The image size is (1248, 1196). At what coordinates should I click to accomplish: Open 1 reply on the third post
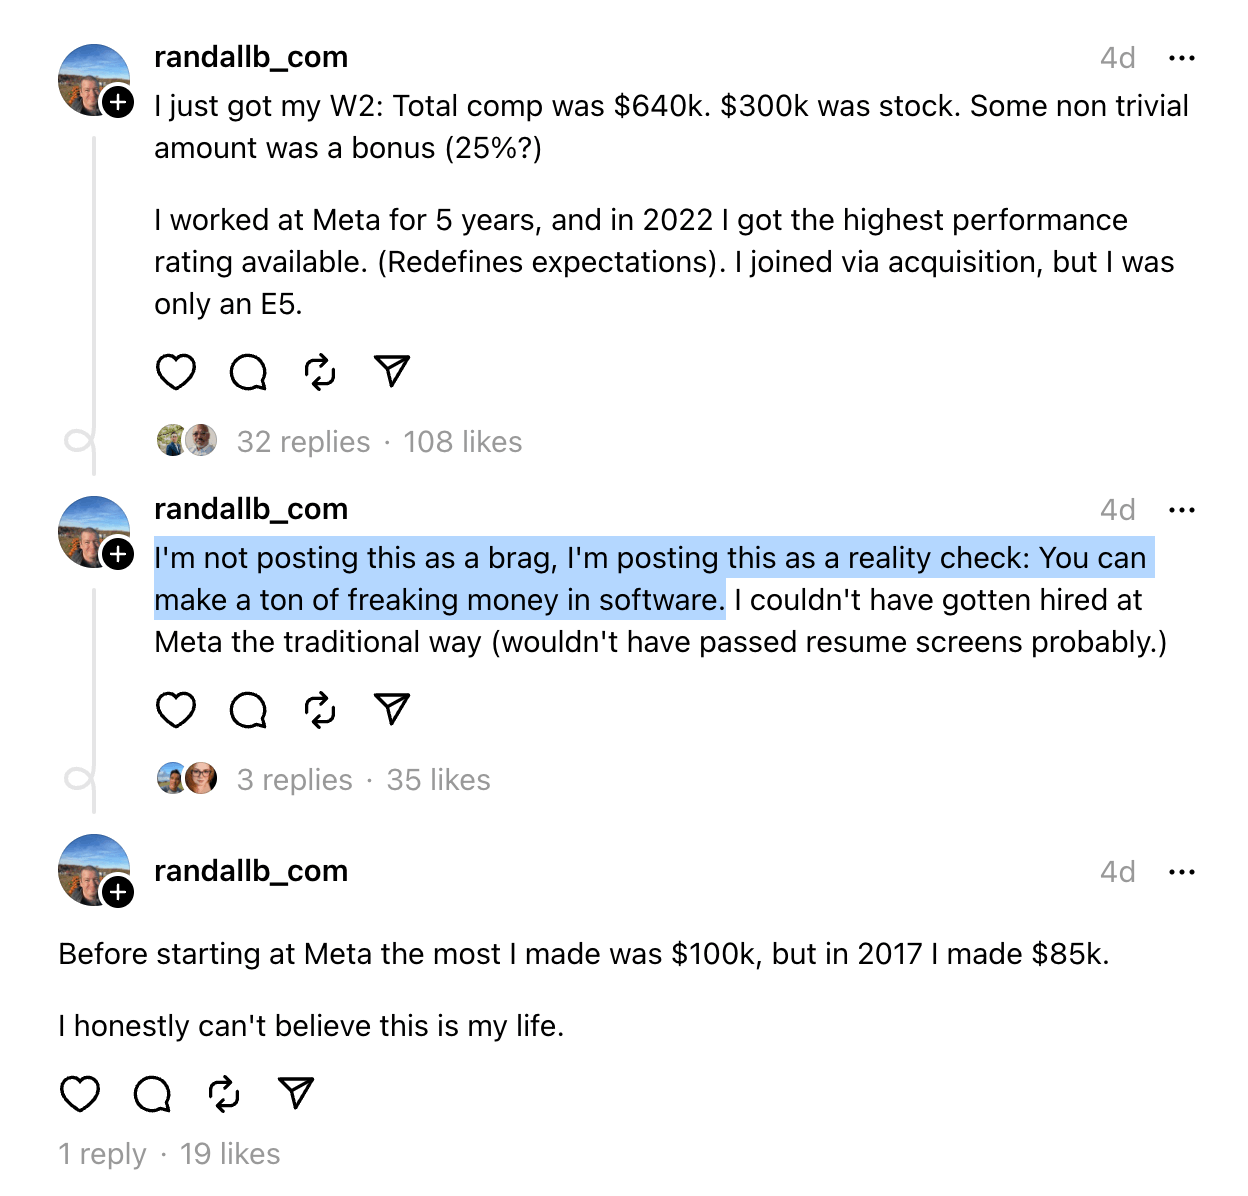coord(102,1154)
